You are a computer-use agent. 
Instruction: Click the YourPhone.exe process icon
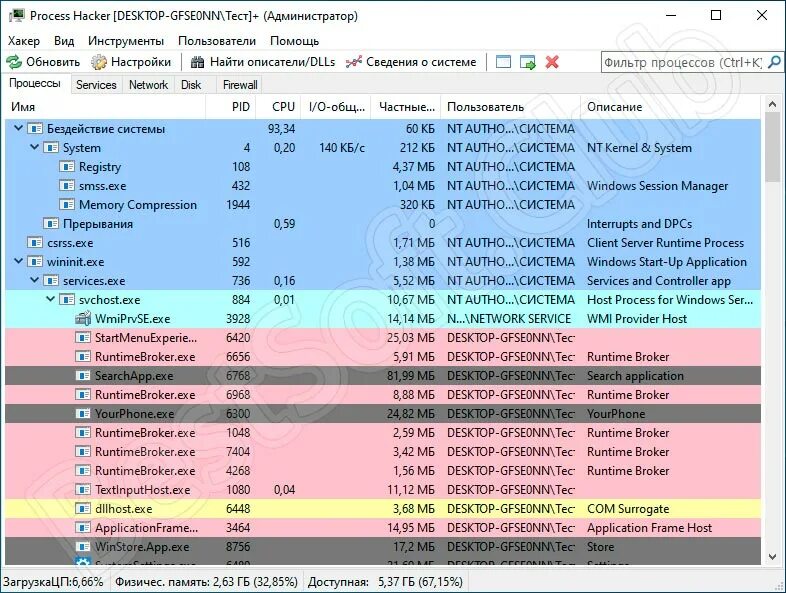tap(83, 414)
